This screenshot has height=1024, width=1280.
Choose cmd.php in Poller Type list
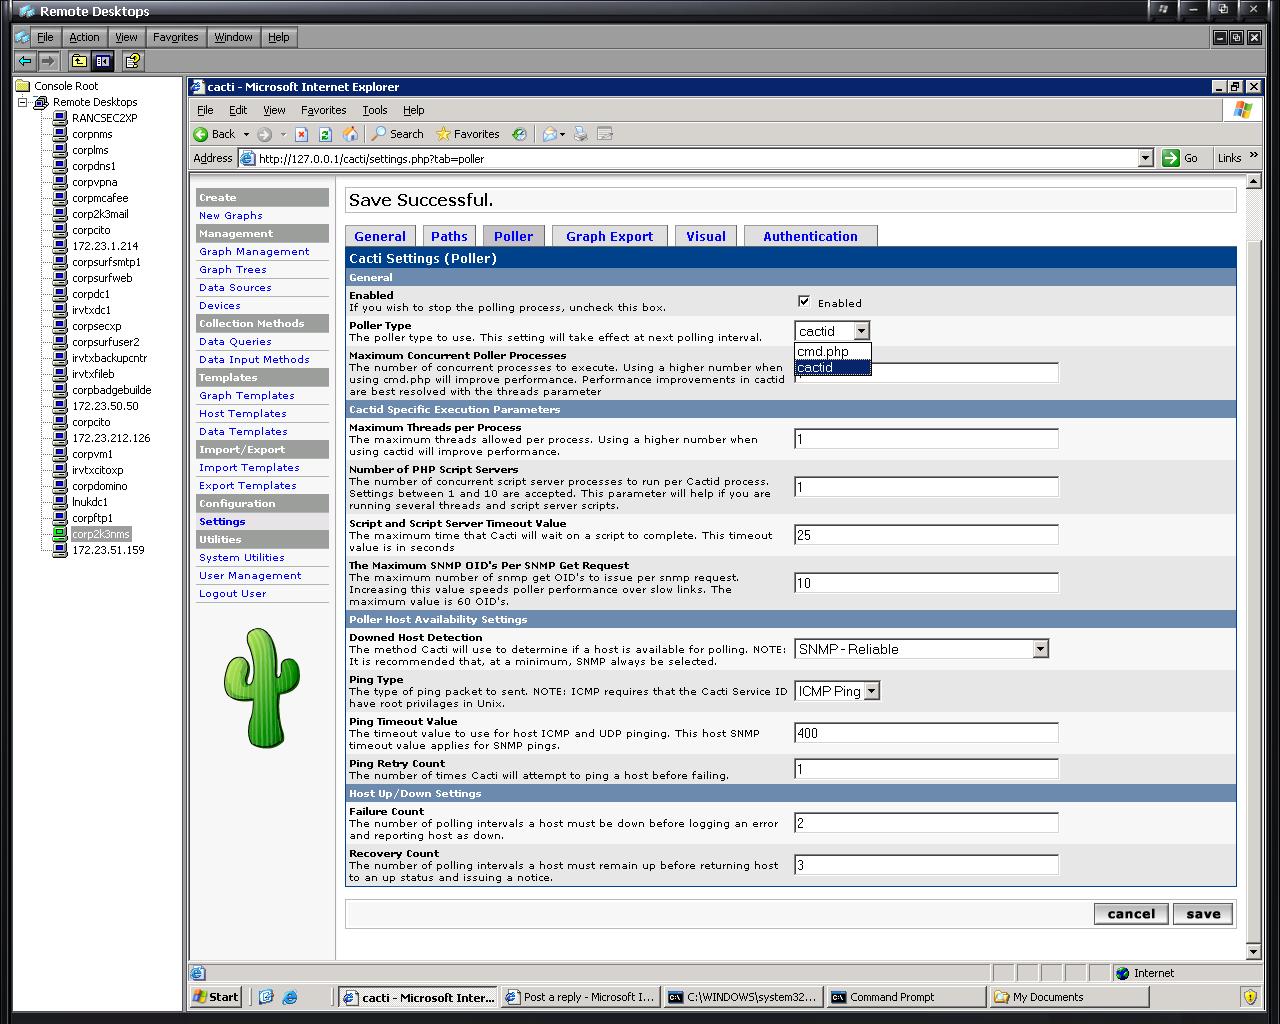(x=833, y=352)
